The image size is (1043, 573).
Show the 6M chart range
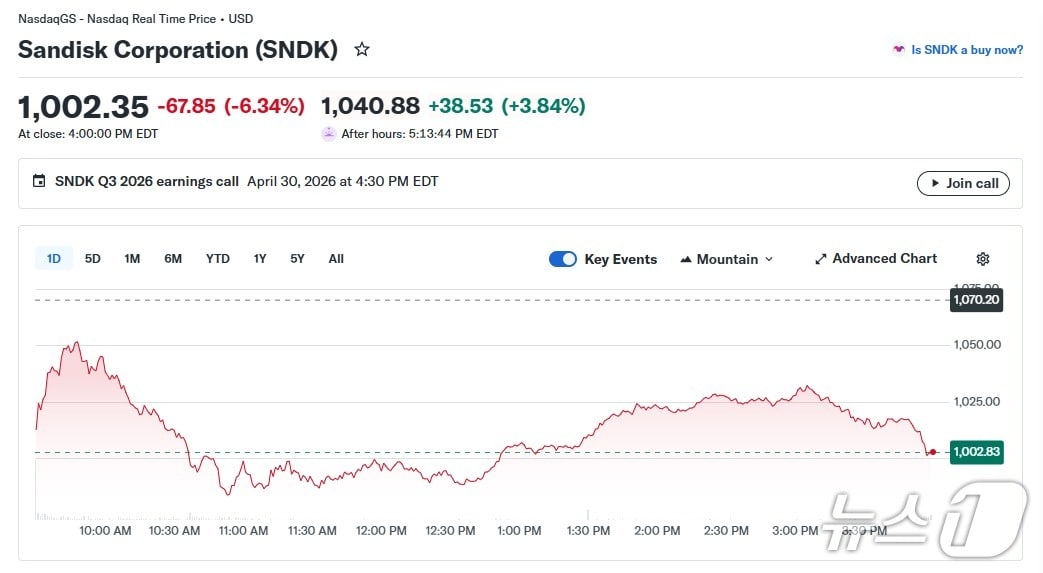point(173,259)
